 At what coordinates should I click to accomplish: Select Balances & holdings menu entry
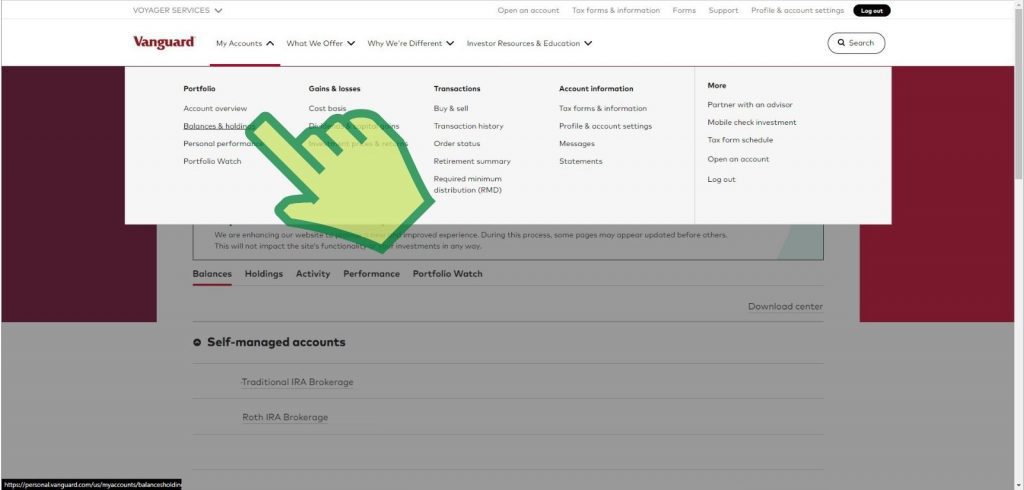[219, 126]
